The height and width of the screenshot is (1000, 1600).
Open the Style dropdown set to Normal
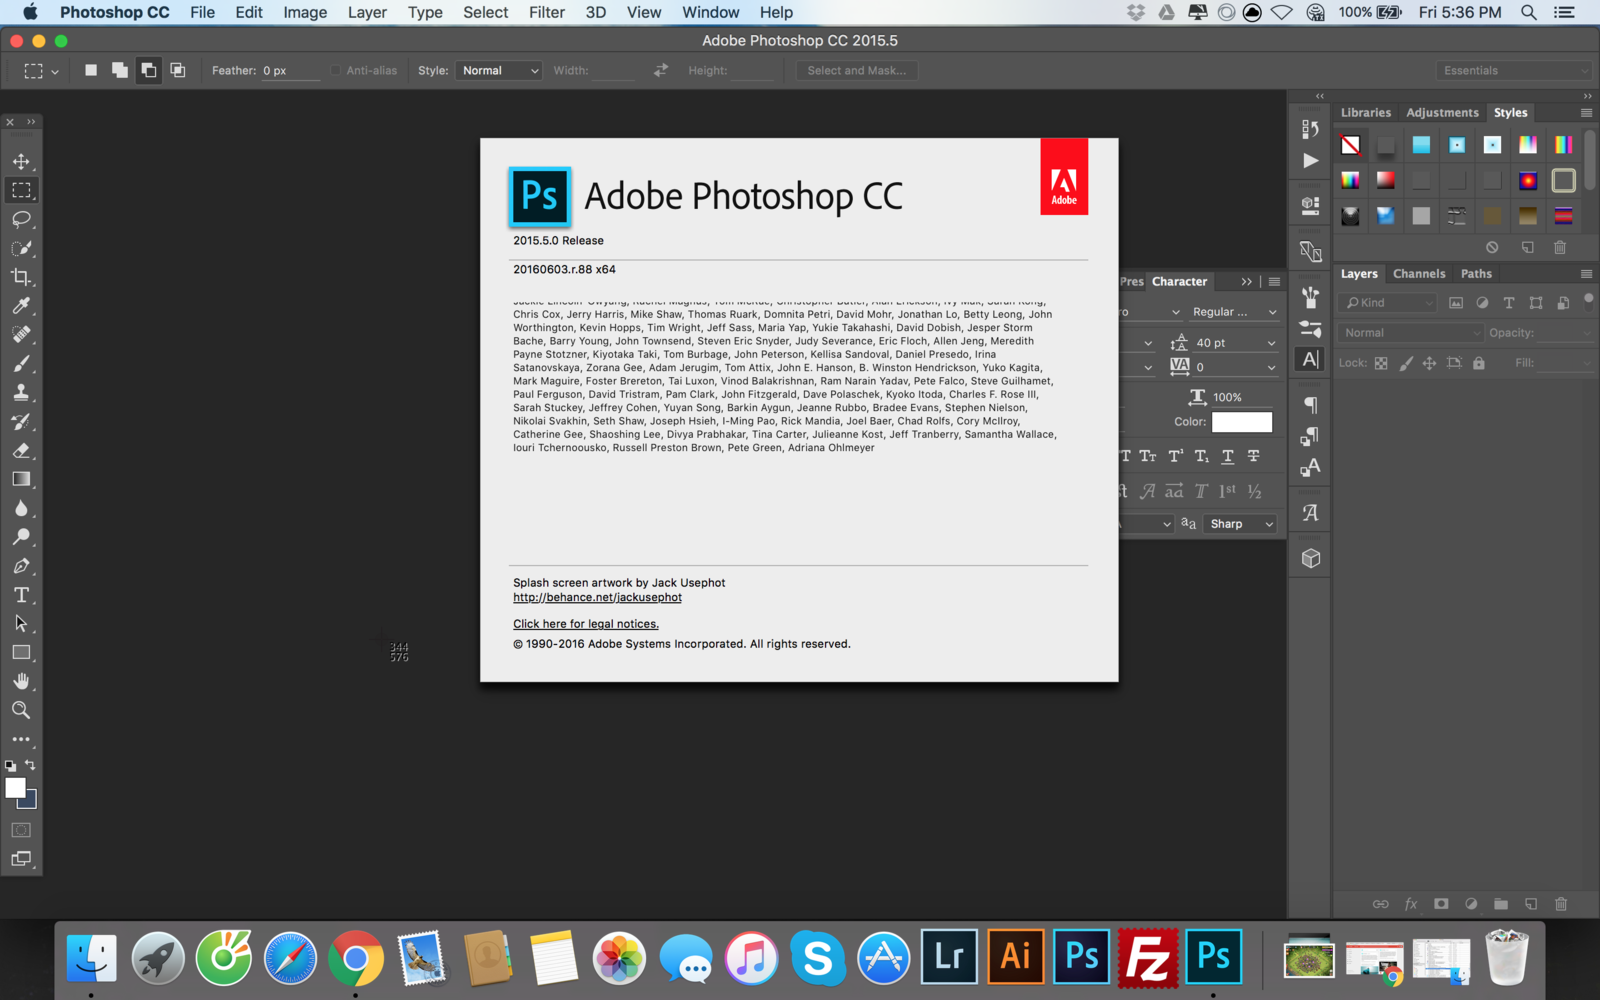(x=498, y=71)
